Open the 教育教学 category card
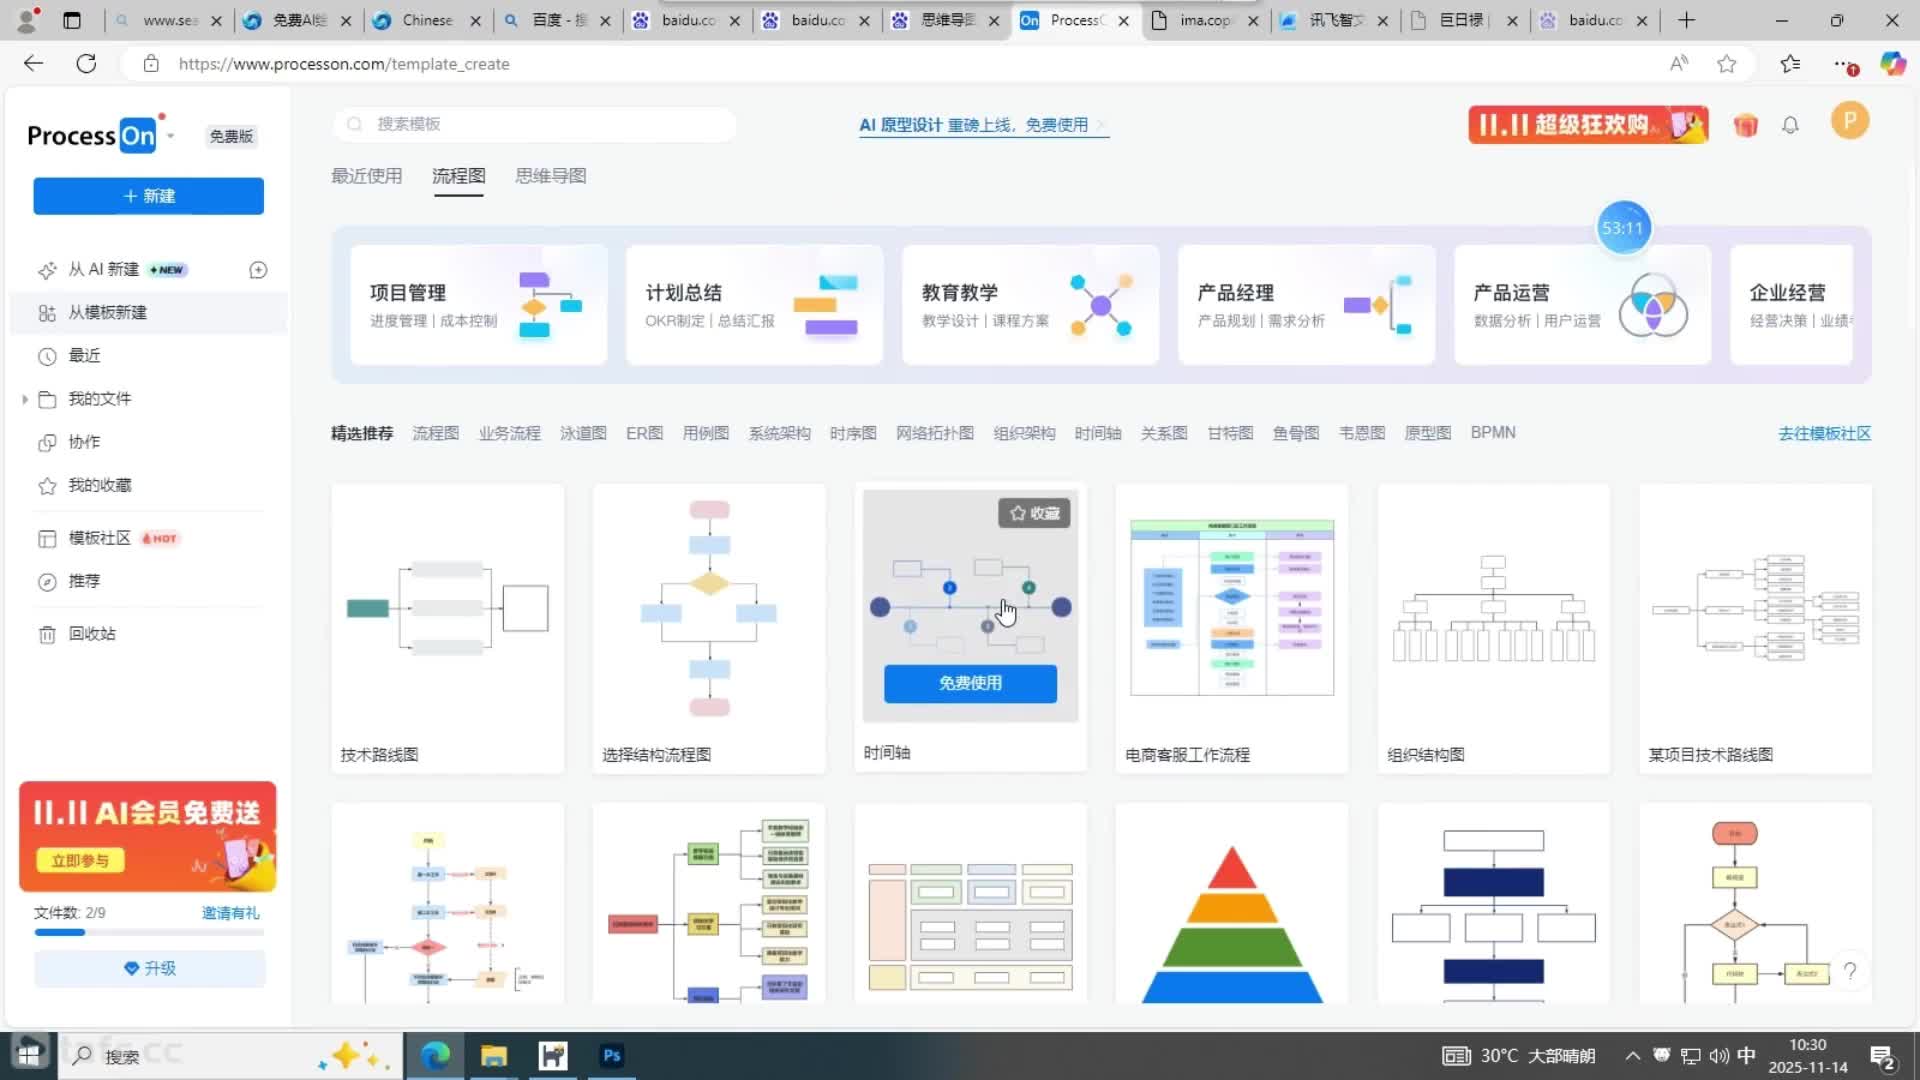Viewport: 1920px width, 1080px height. pos(1030,304)
